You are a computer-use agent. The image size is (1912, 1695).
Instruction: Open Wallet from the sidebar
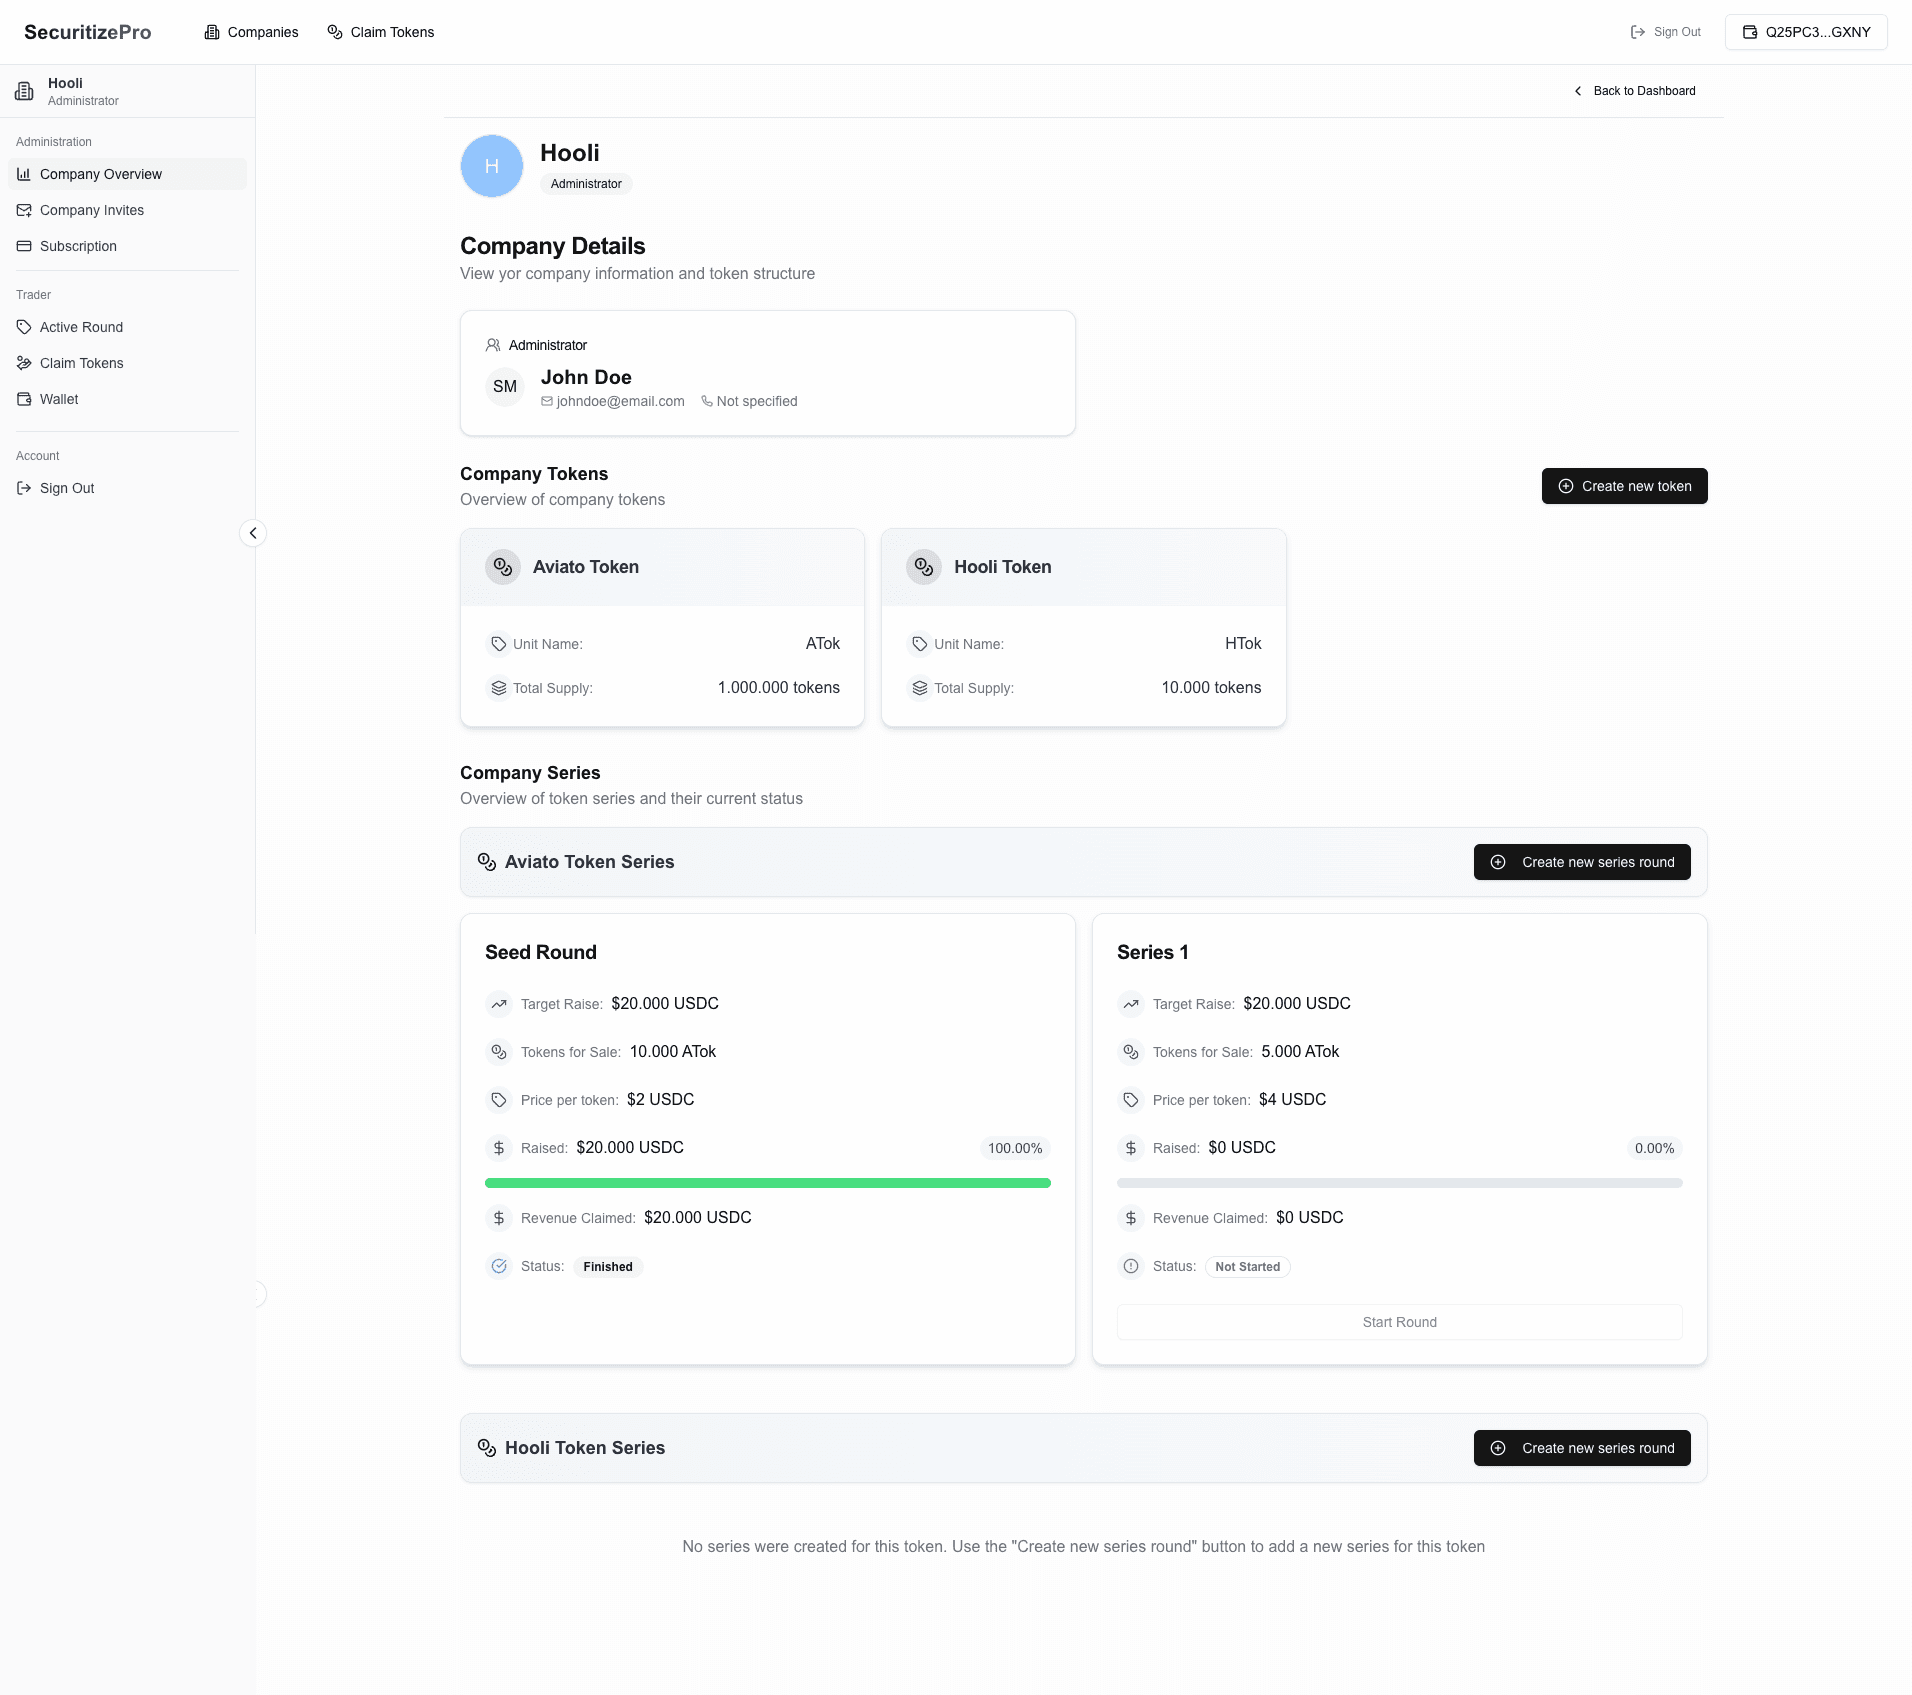[59, 399]
